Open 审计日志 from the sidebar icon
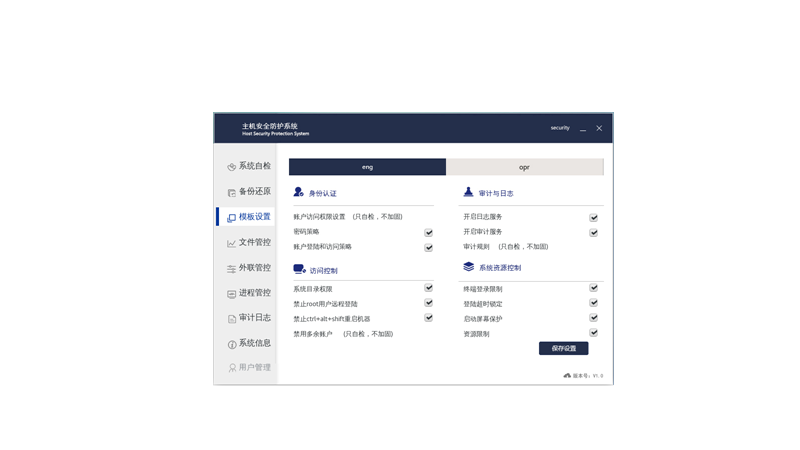This screenshot has height=450, width=800. click(x=231, y=319)
